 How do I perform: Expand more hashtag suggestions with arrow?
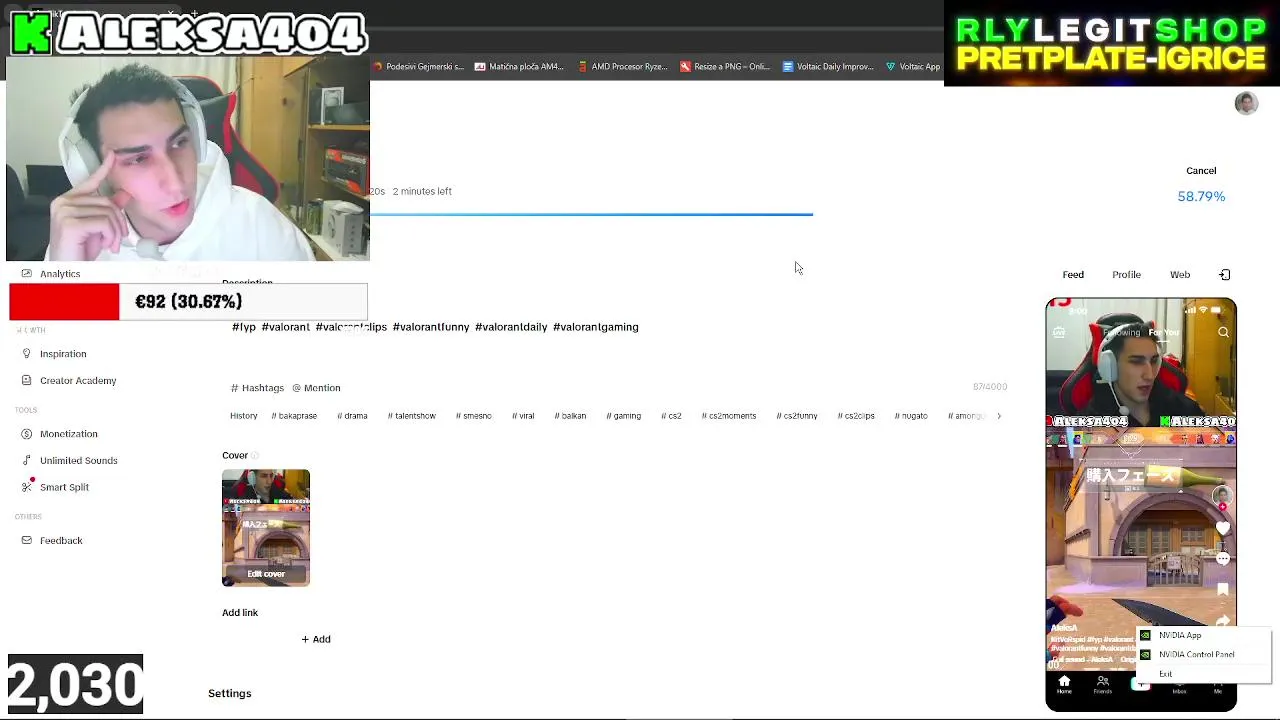point(998,416)
